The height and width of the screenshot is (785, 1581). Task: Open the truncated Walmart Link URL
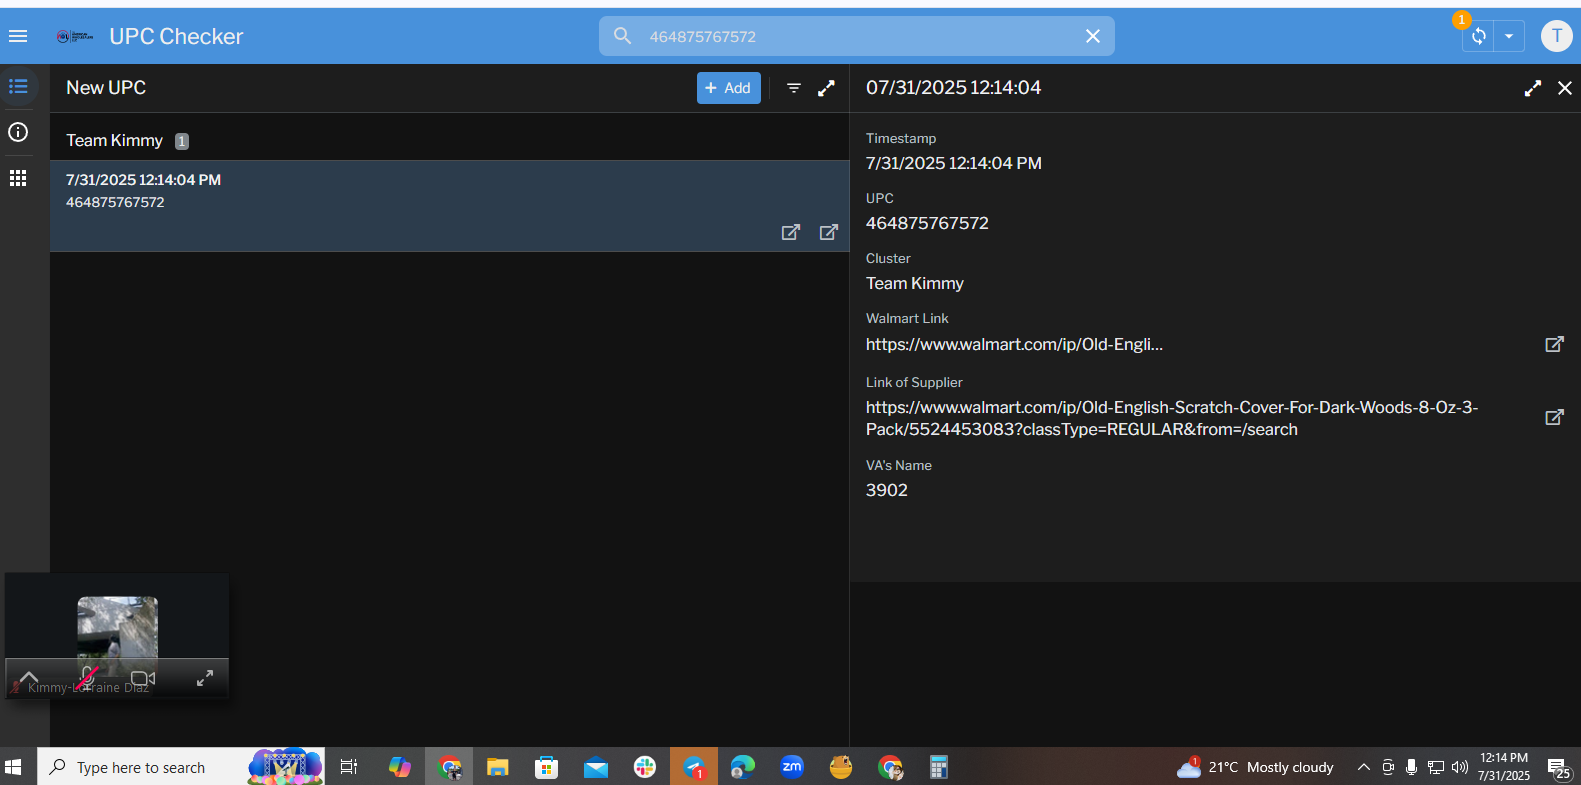pos(1014,344)
